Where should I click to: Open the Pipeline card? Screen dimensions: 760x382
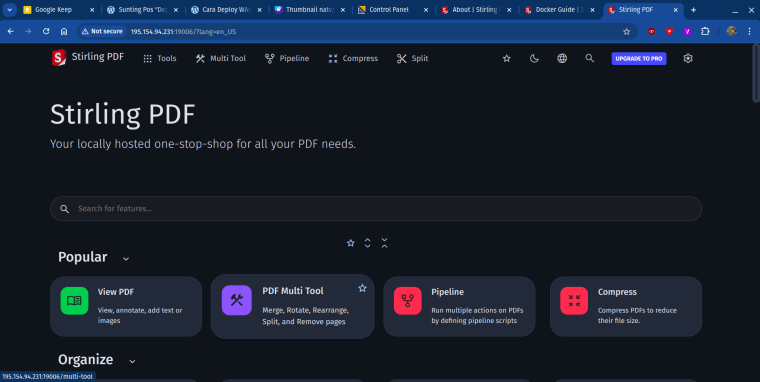coord(459,306)
